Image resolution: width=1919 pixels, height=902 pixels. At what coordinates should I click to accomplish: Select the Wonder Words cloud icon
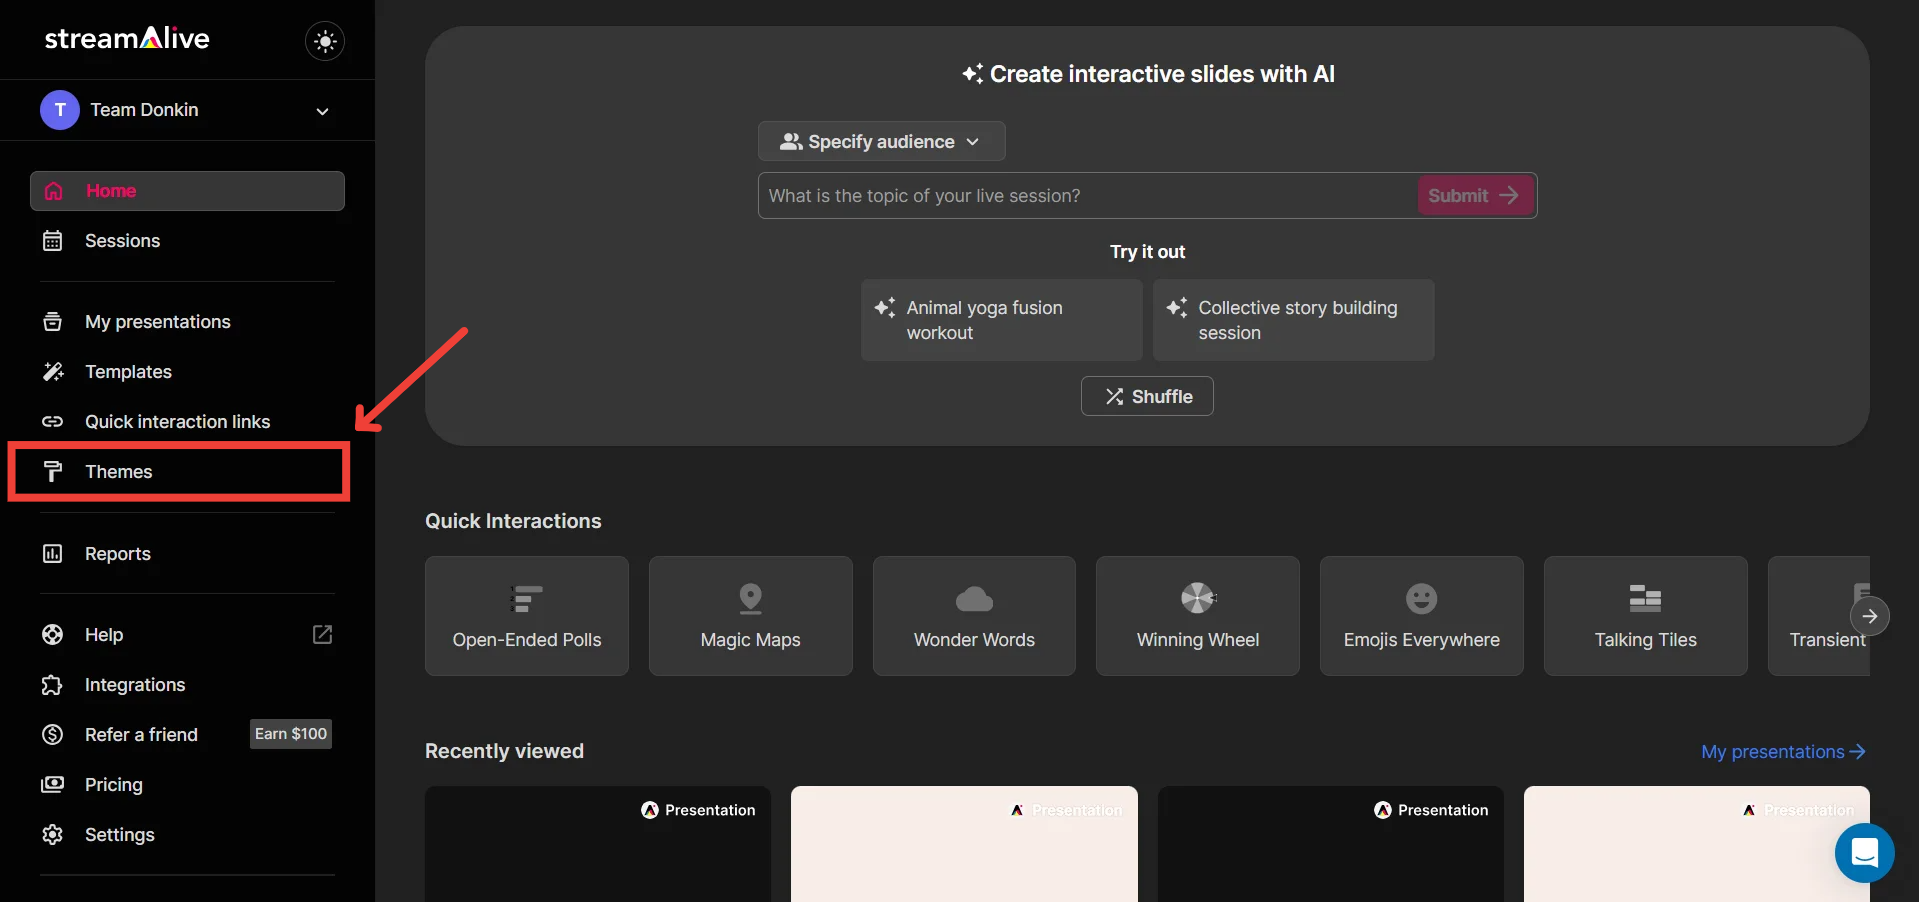click(x=974, y=599)
